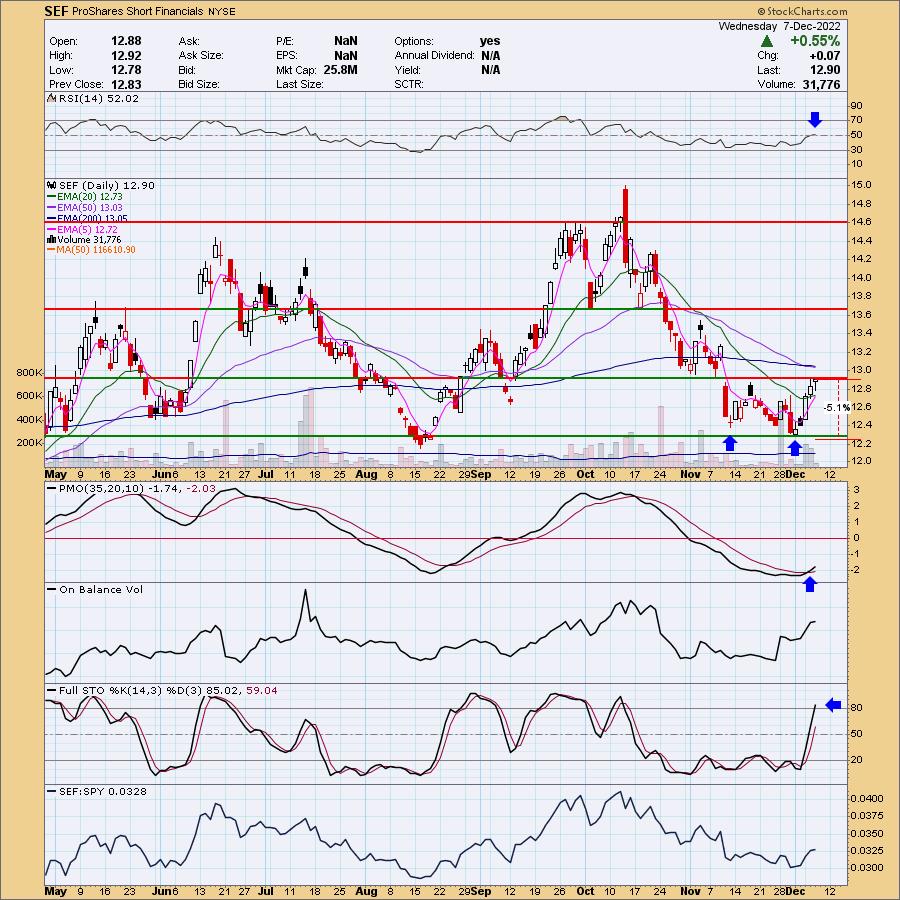Click the 800K volume axis label
The width and height of the screenshot is (900, 900).
coord(30,373)
